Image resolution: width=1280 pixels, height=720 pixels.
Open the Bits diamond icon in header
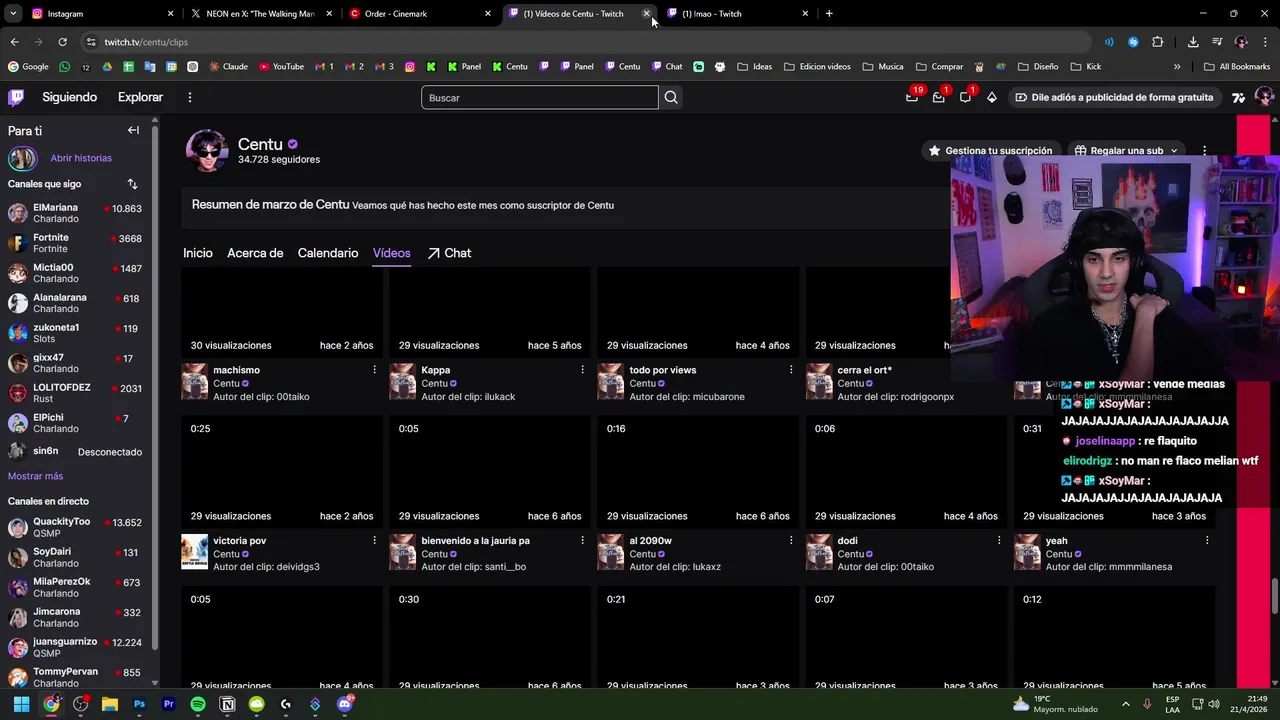[x=991, y=97]
